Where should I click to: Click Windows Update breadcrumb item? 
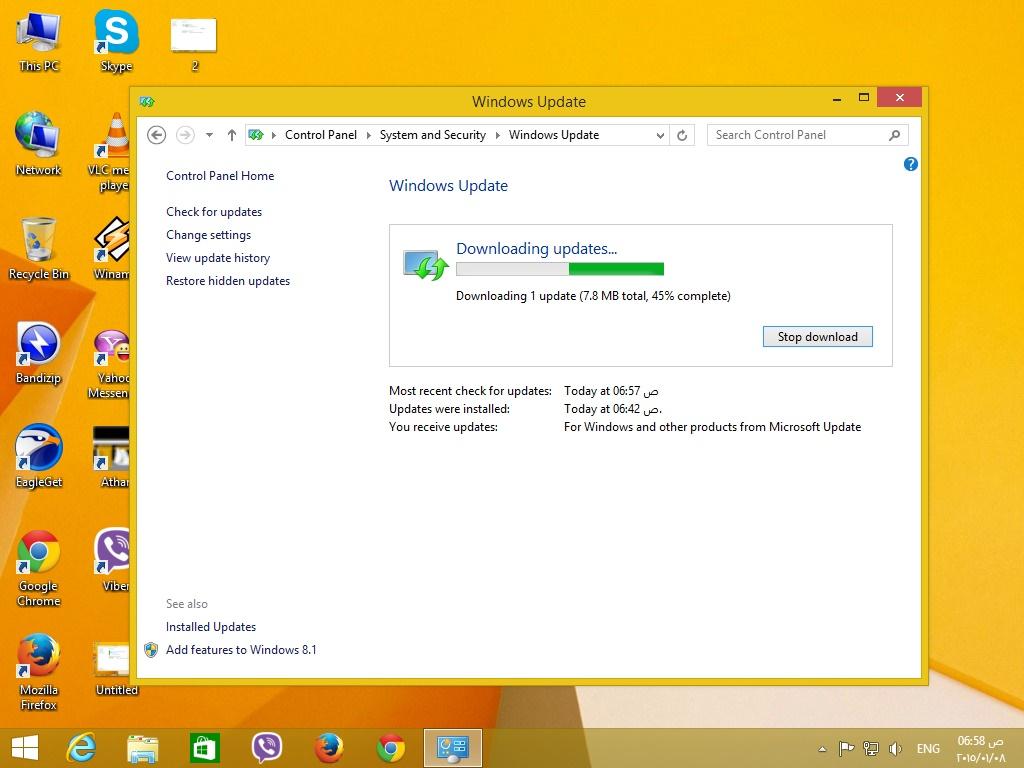(554, 135)
